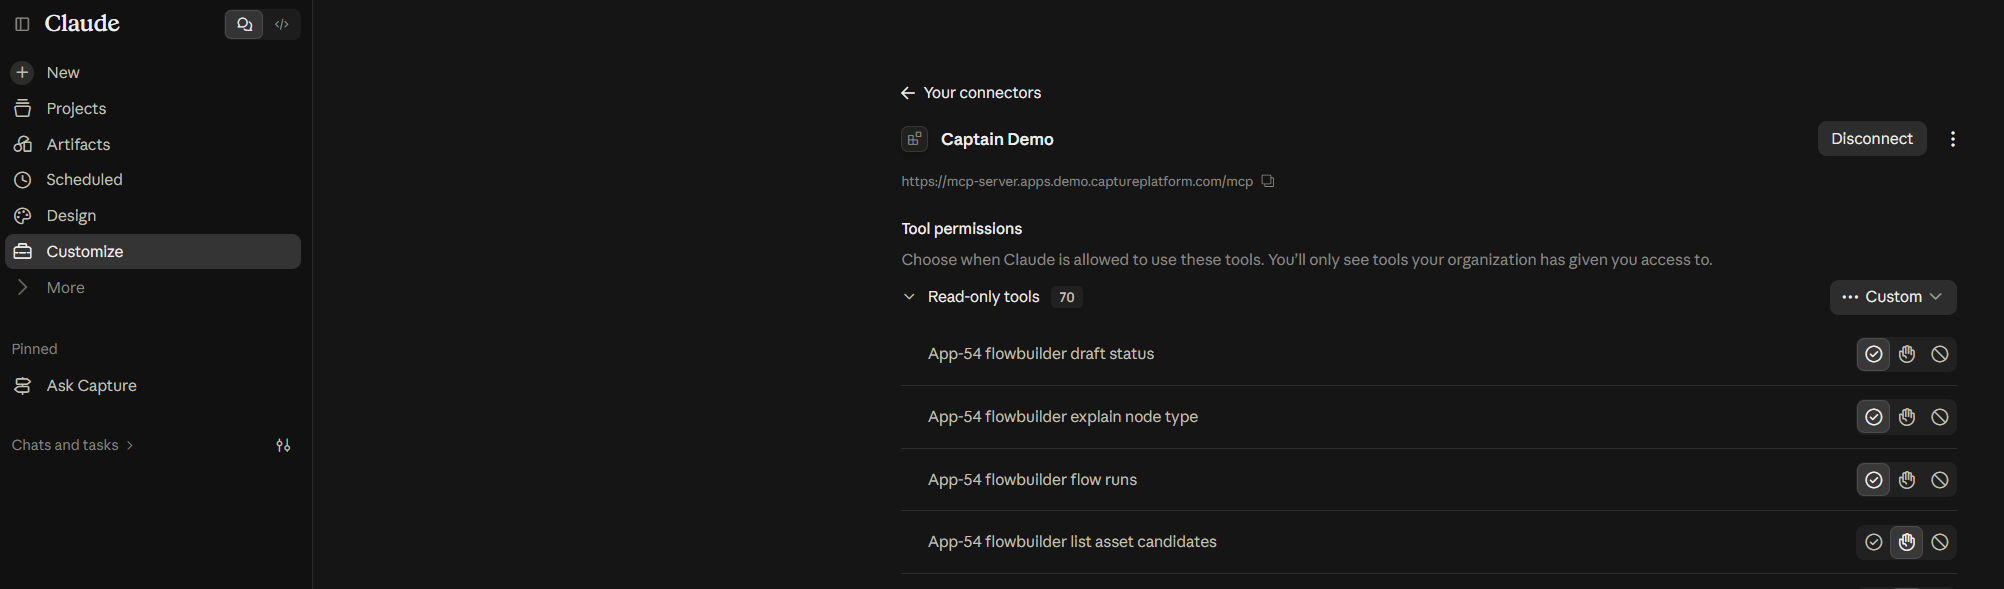
Task: Expand Chats and tasks
Action: coord(72,445)
